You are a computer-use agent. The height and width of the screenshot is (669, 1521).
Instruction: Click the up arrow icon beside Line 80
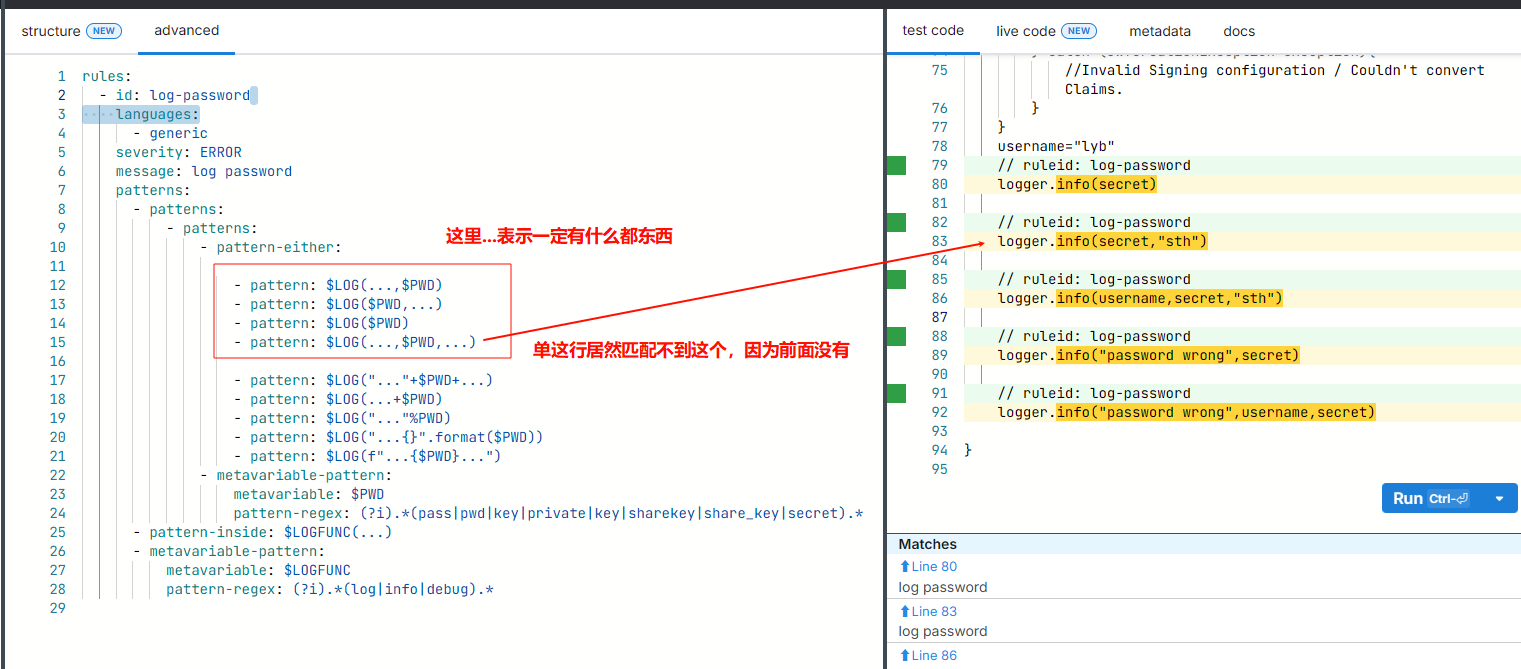point(905,567)
